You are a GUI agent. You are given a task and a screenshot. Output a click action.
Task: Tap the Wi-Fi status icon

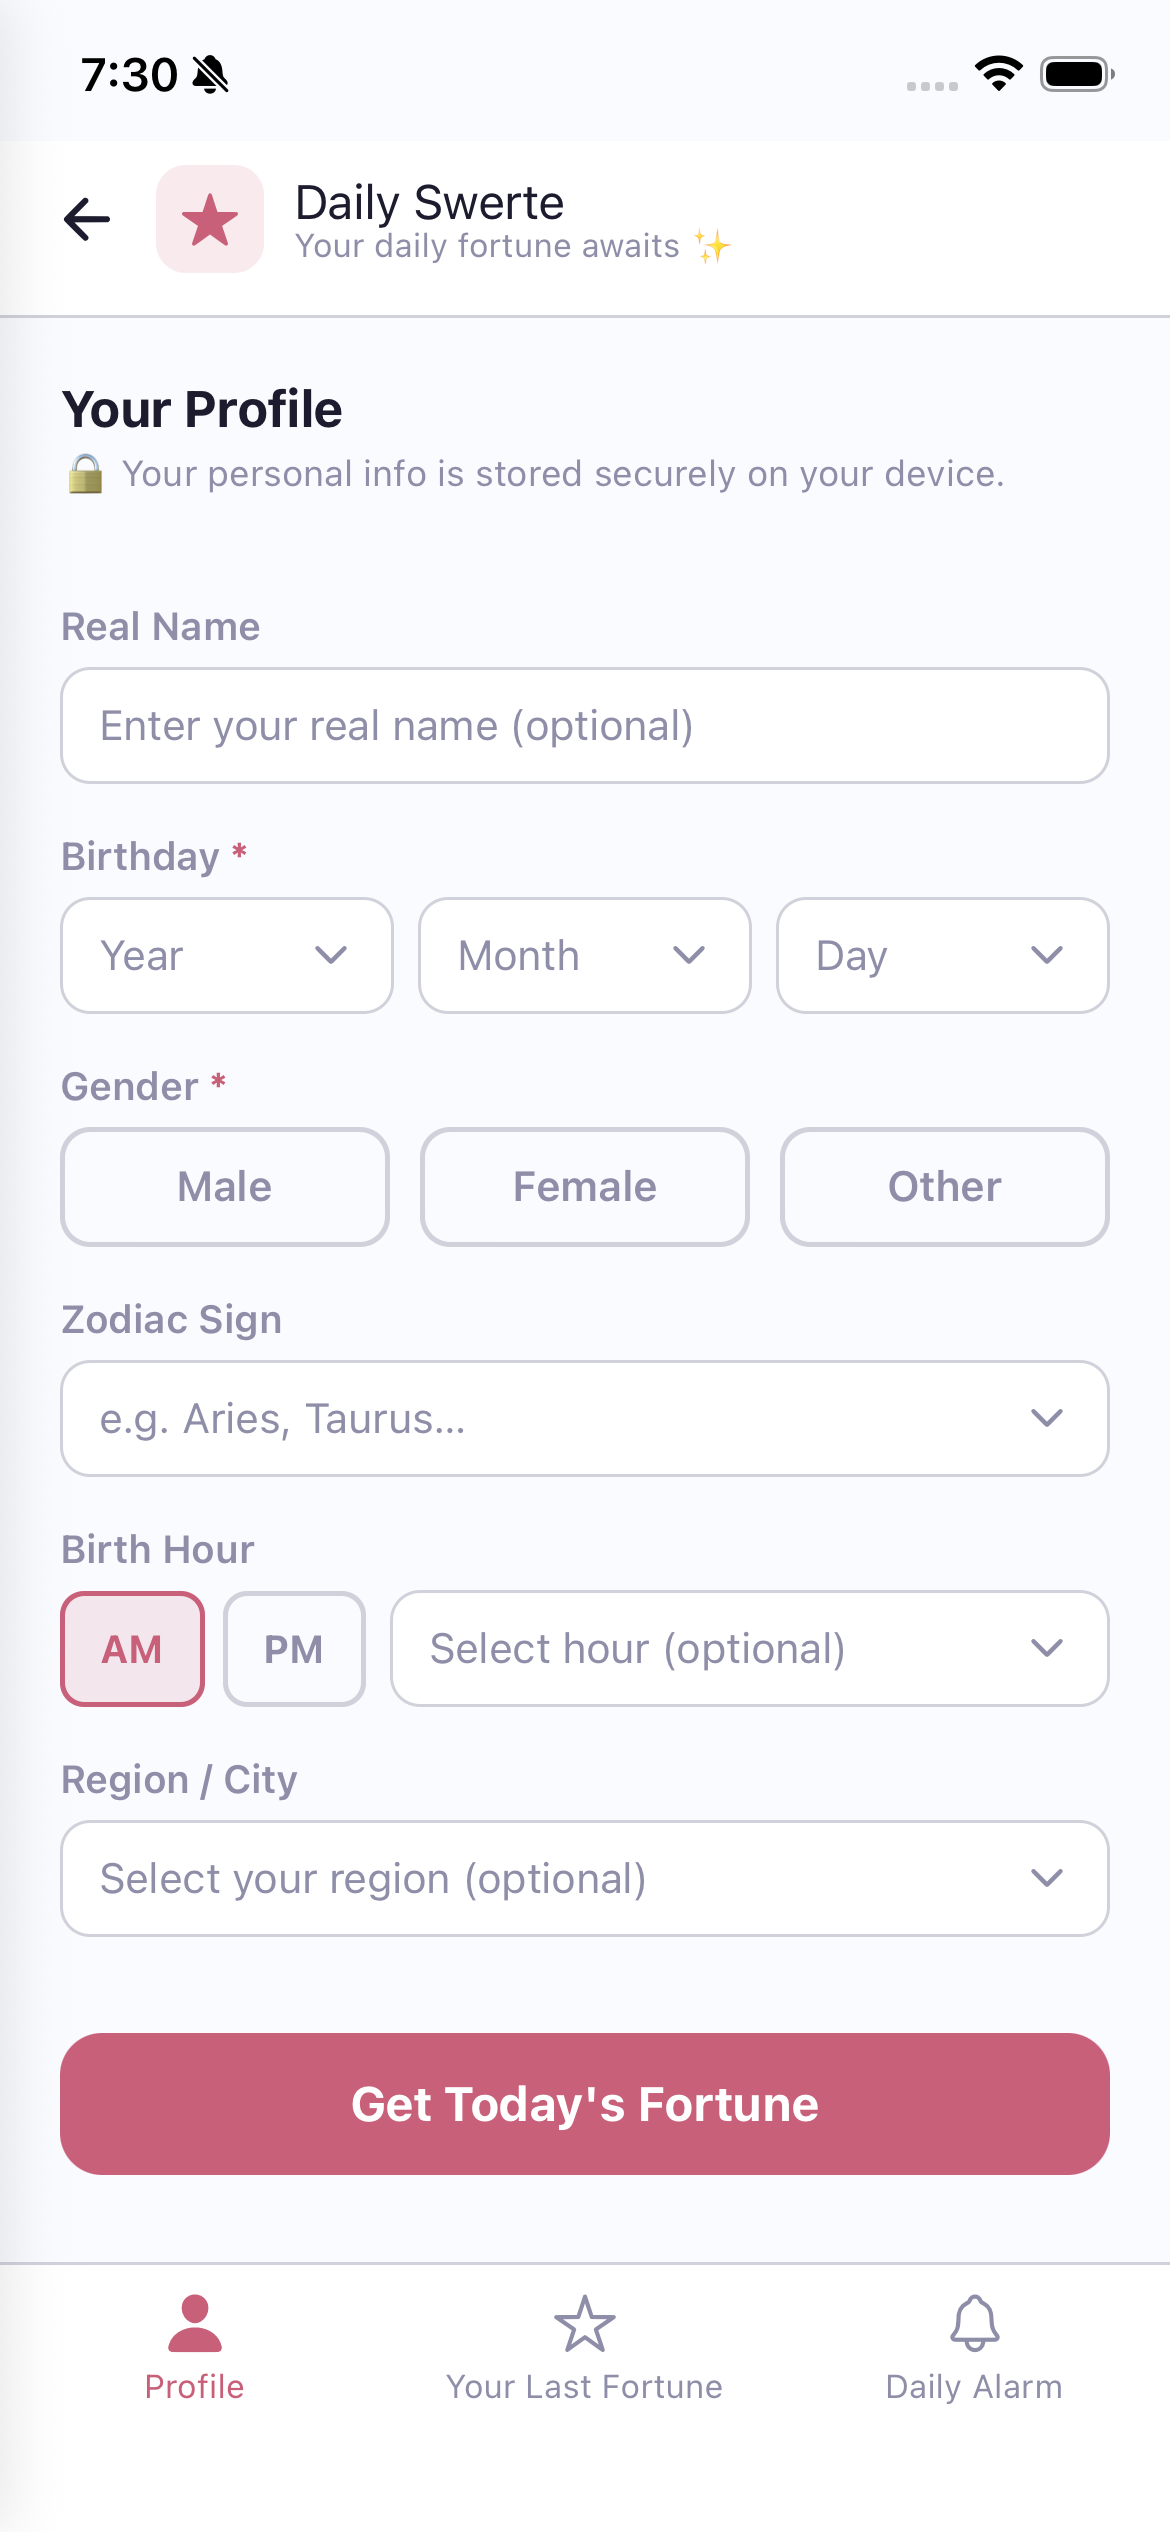998,74
